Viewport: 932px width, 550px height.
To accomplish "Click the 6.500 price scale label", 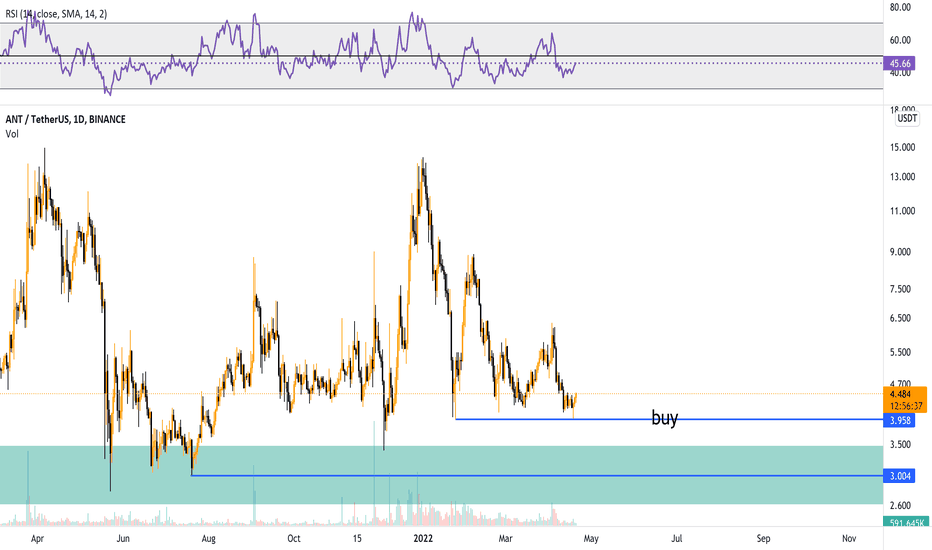I will (900, 318).
